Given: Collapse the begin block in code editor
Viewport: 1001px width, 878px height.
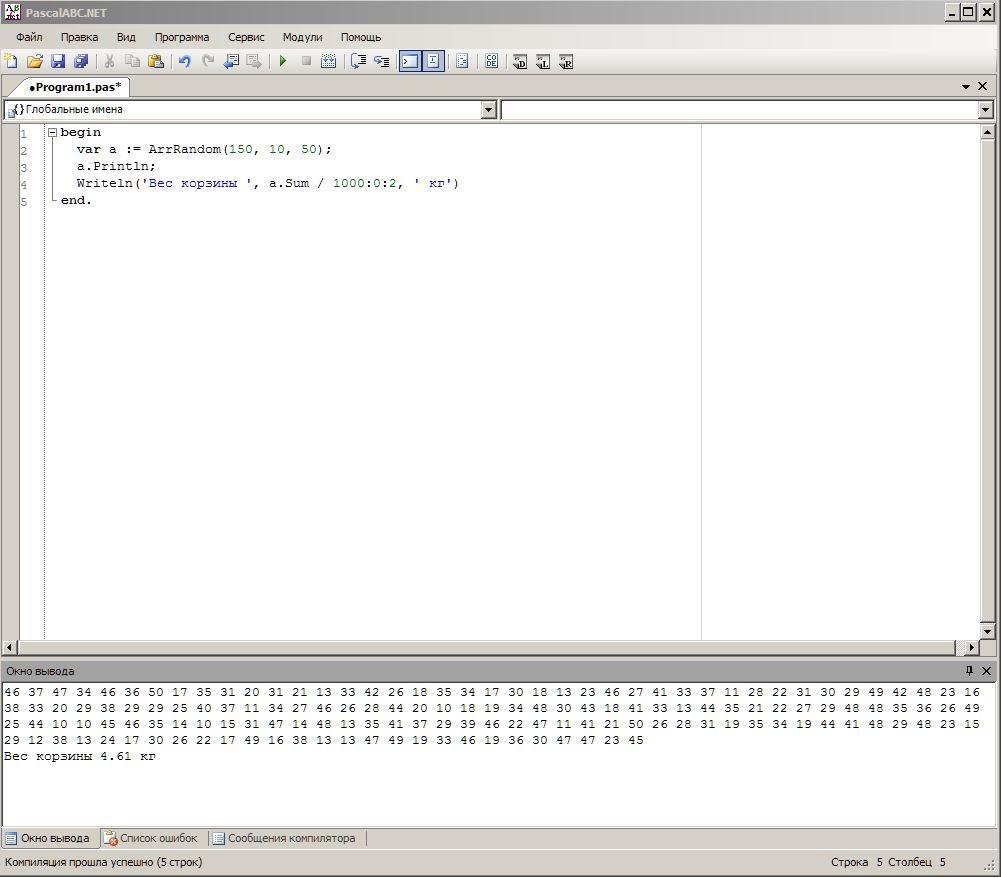Looking at the screenshot, I should pos(52,132).
